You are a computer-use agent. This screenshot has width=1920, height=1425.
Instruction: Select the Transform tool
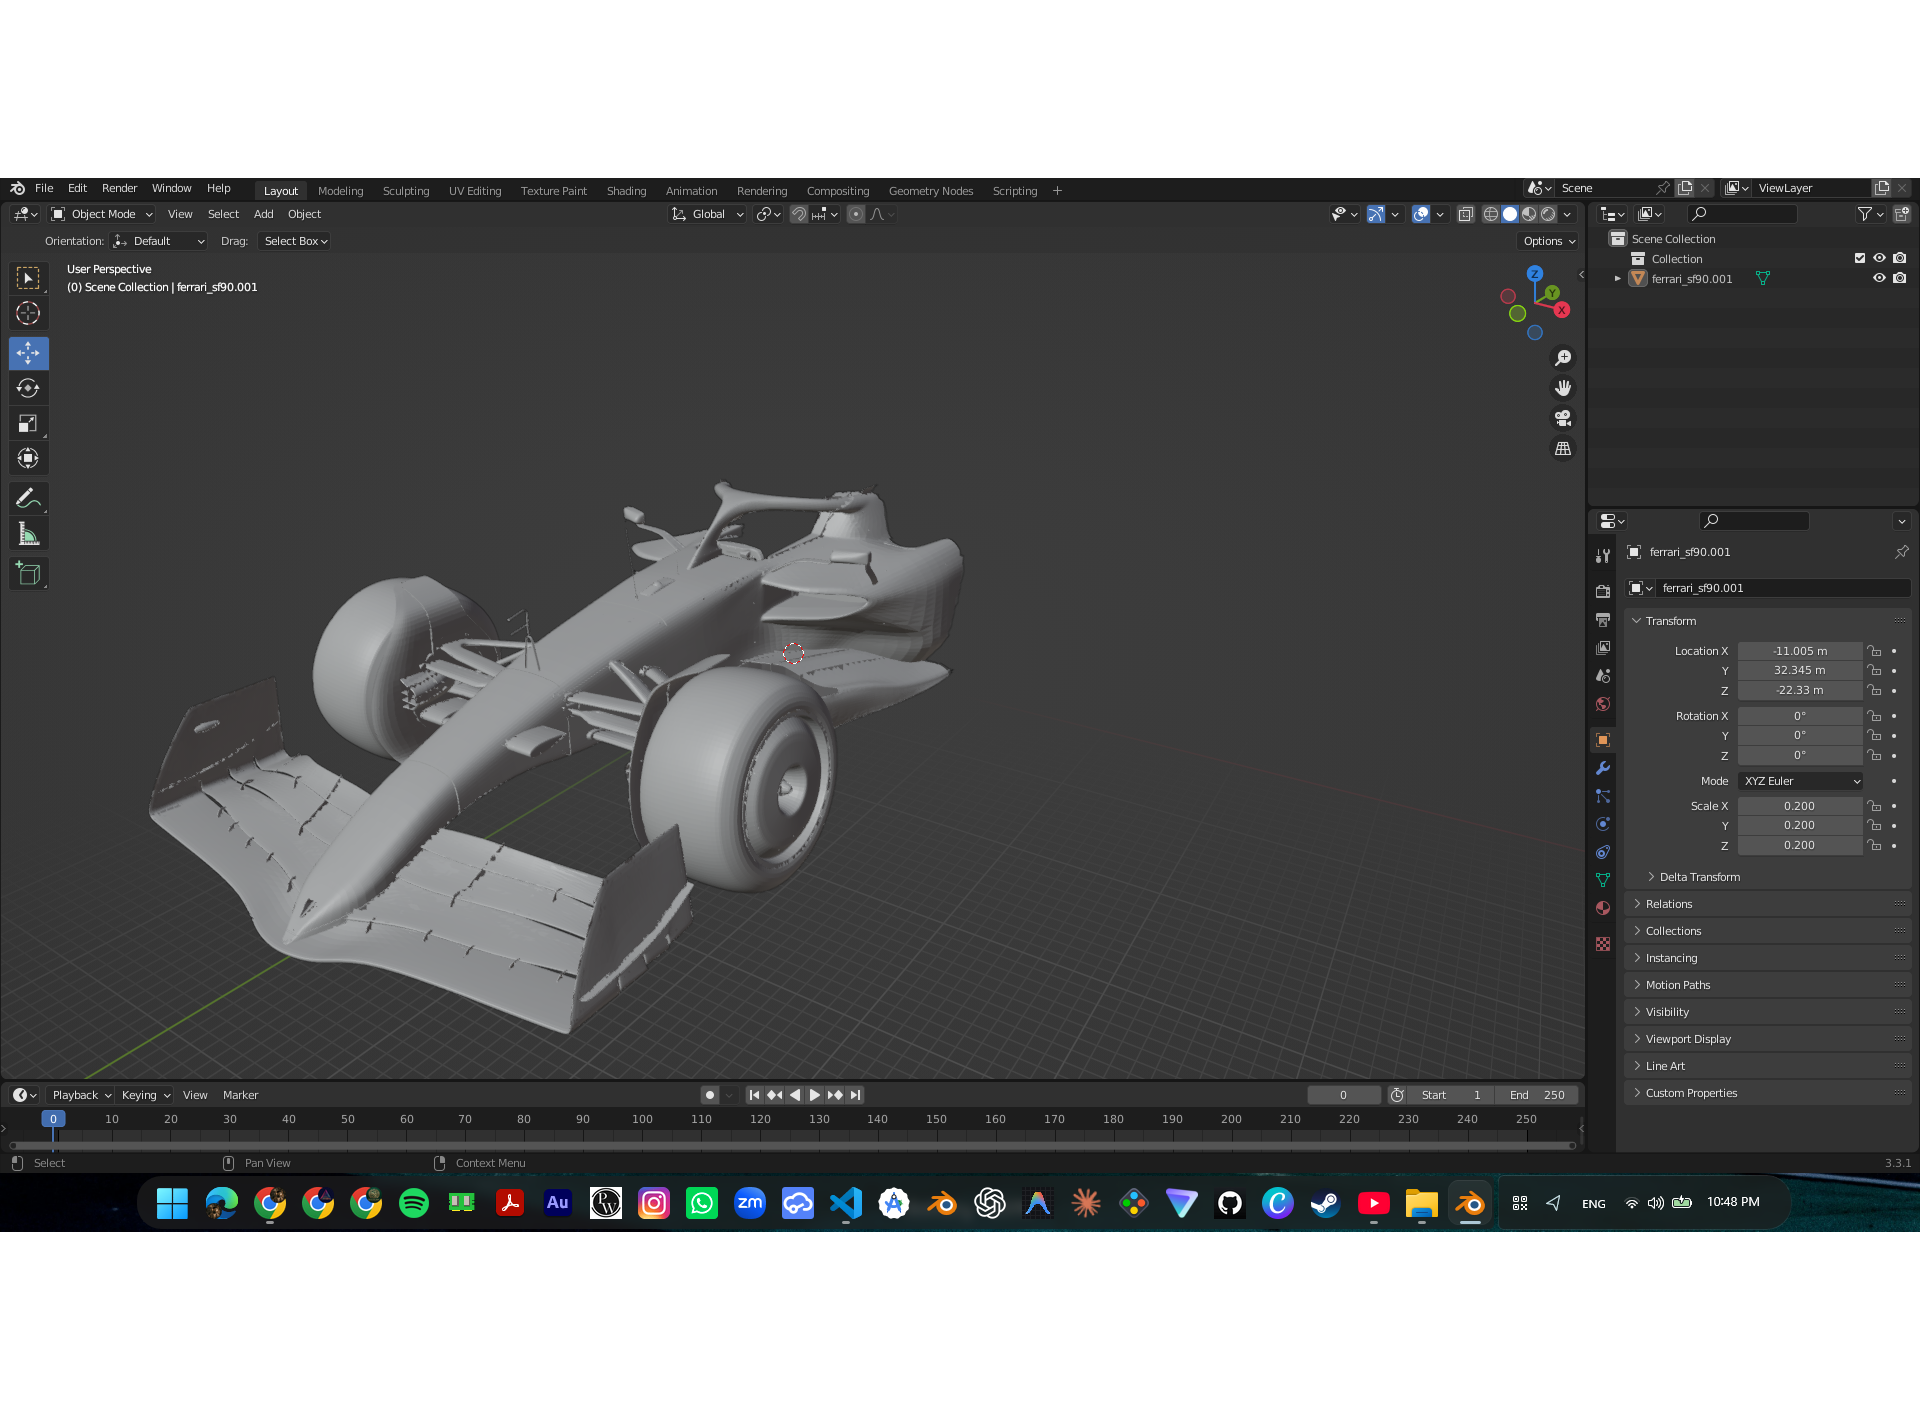click(28, 458)
